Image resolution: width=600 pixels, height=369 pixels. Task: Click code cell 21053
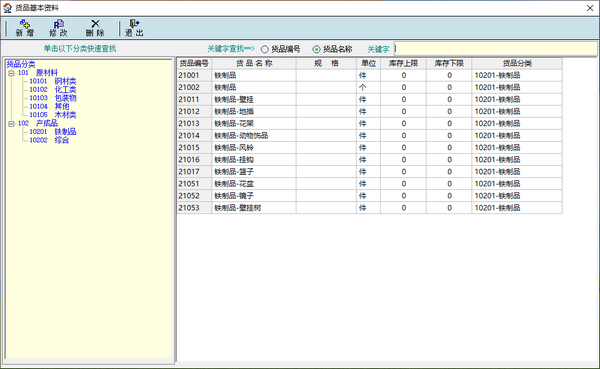pos(194,208)
